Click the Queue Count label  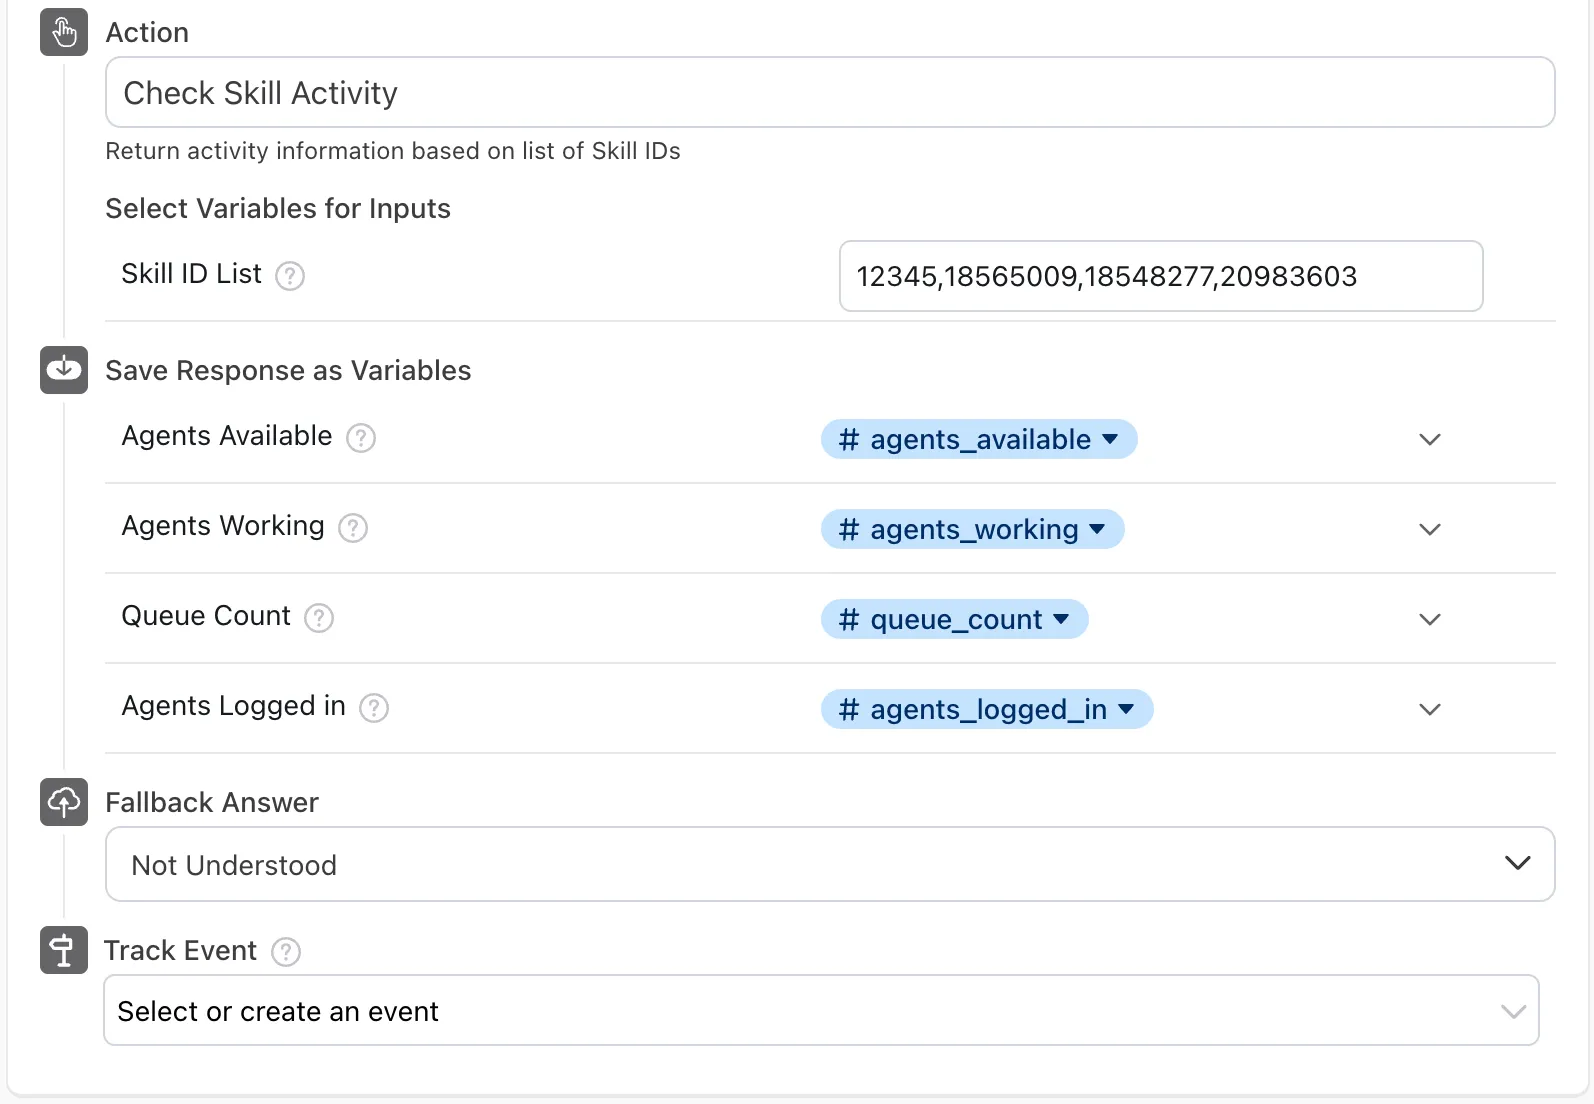[206, 616]
